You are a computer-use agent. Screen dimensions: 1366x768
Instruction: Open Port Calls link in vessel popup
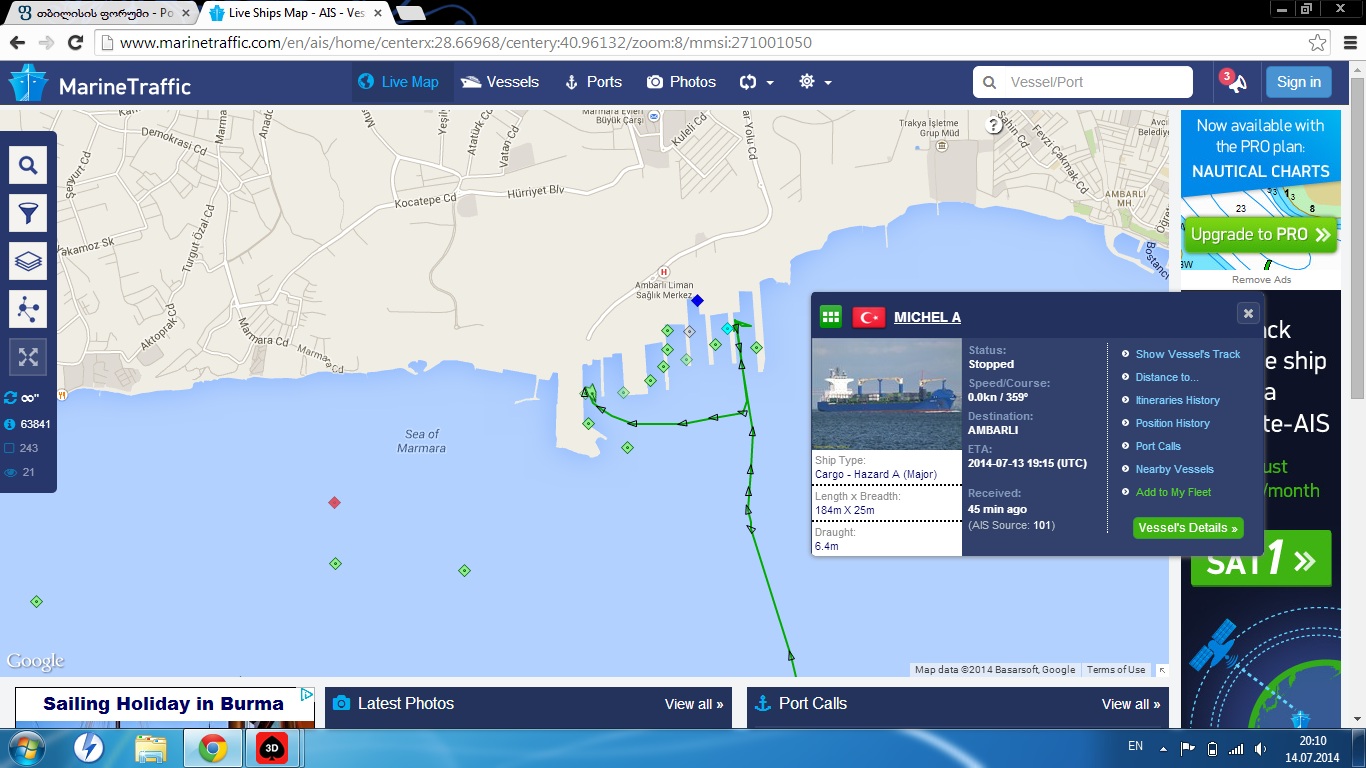(x=1158, y=446)
